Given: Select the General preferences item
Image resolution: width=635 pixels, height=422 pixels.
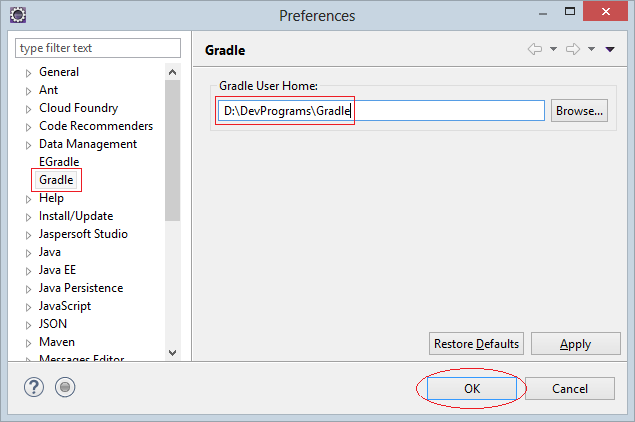Looking at the screenshot, I should point(59,72).
